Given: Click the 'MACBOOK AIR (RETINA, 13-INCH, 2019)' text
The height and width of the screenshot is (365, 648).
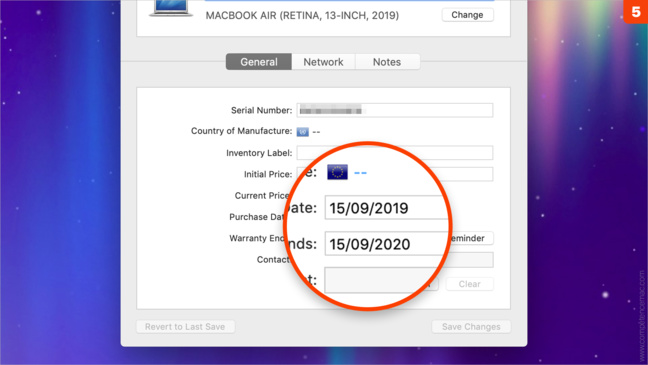Looking at the screenshot, I should pos(302,16).
